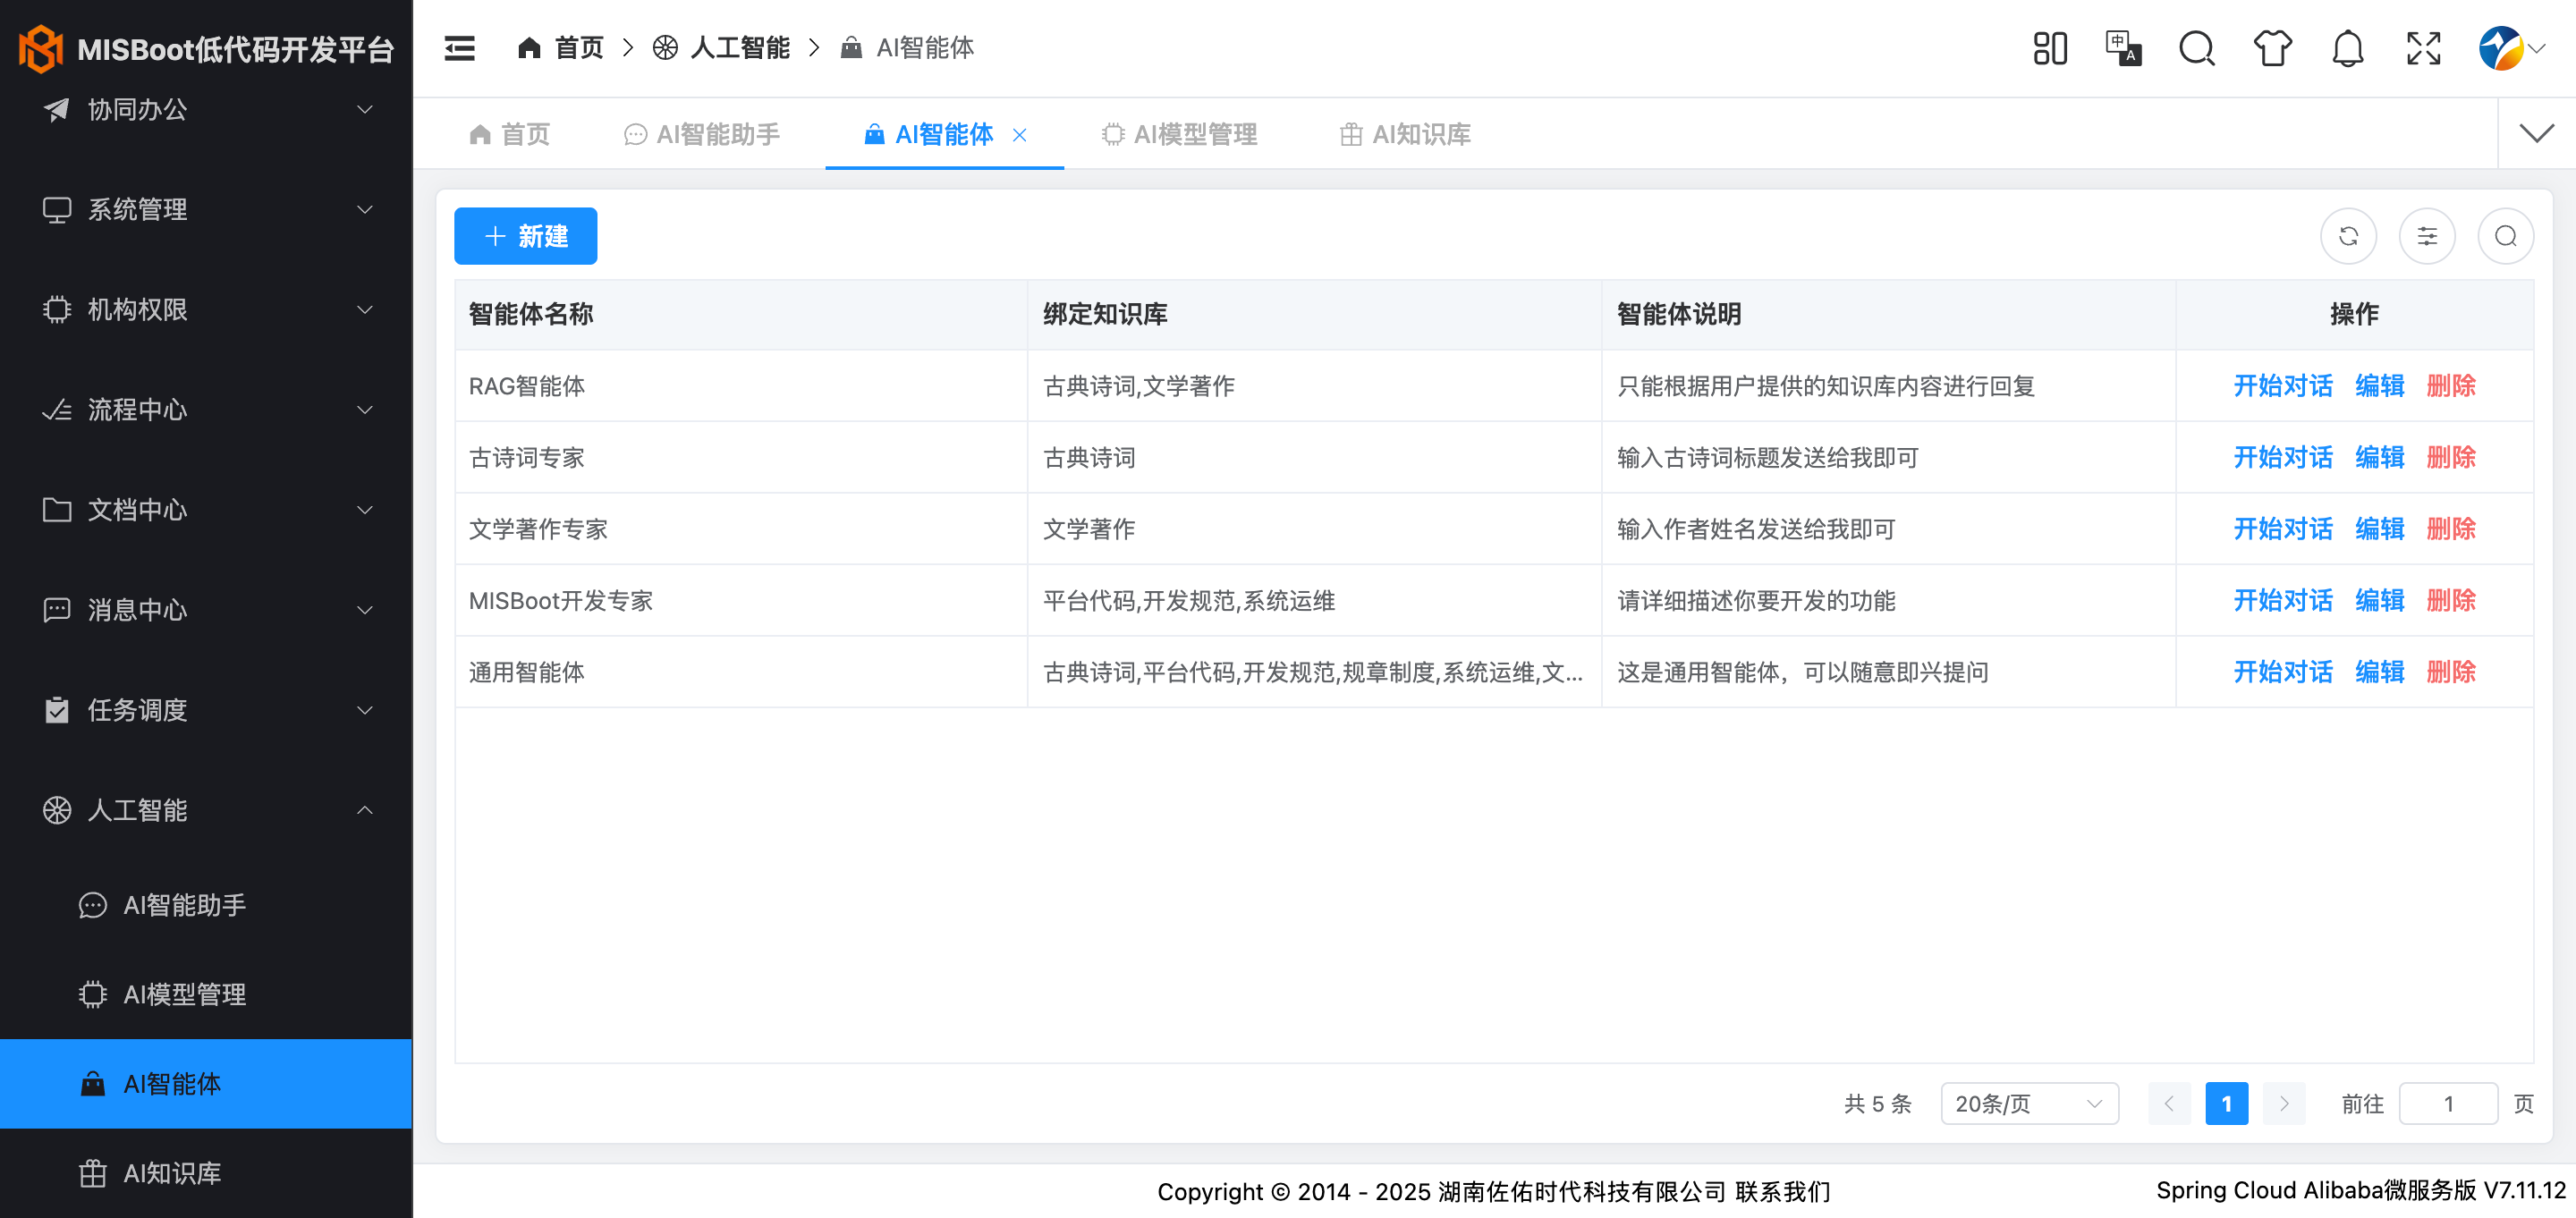Click the MISBoot logo icon

coord(41,48)
